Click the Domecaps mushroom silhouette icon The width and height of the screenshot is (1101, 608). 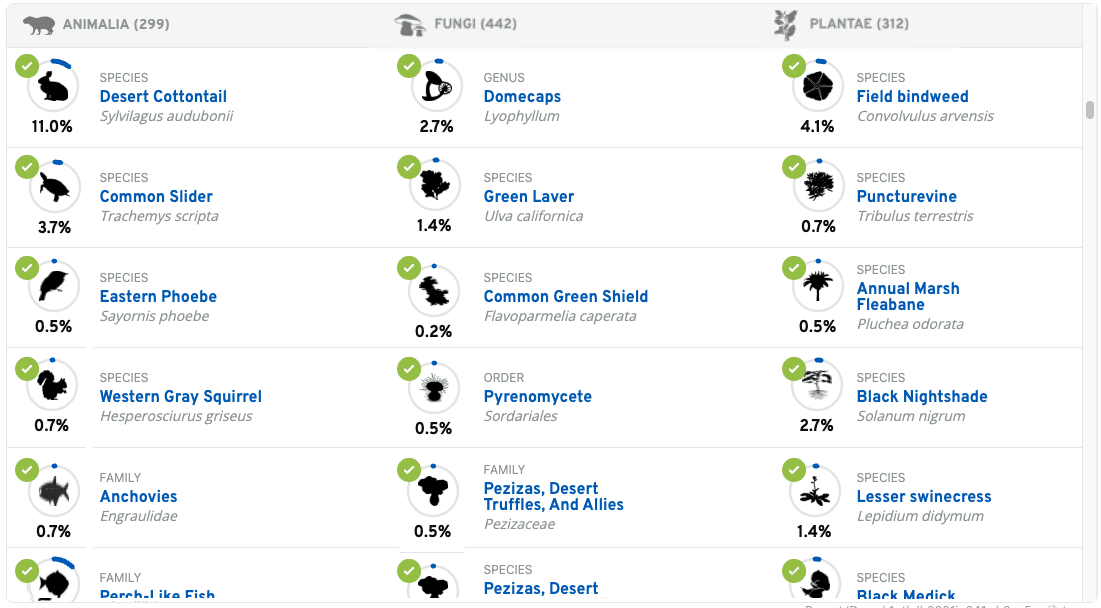(x=437, y=87)
